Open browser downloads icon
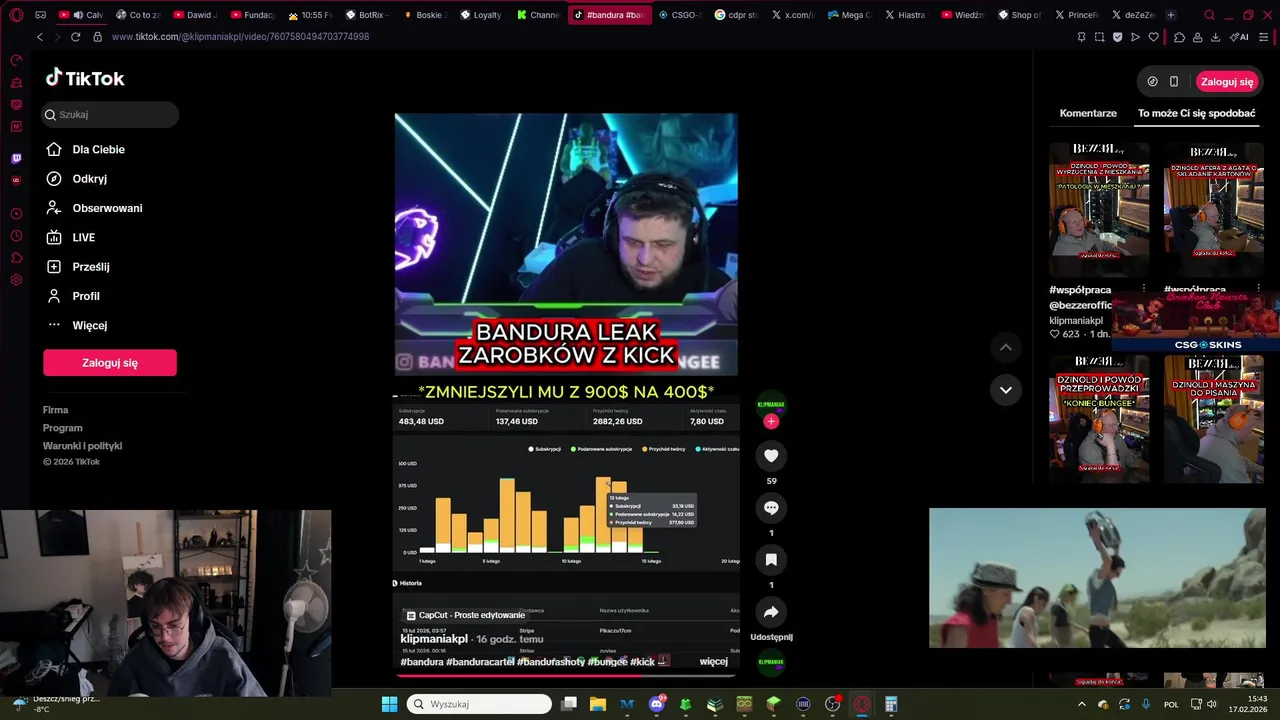1280x720 pixels. [1216, 37]
